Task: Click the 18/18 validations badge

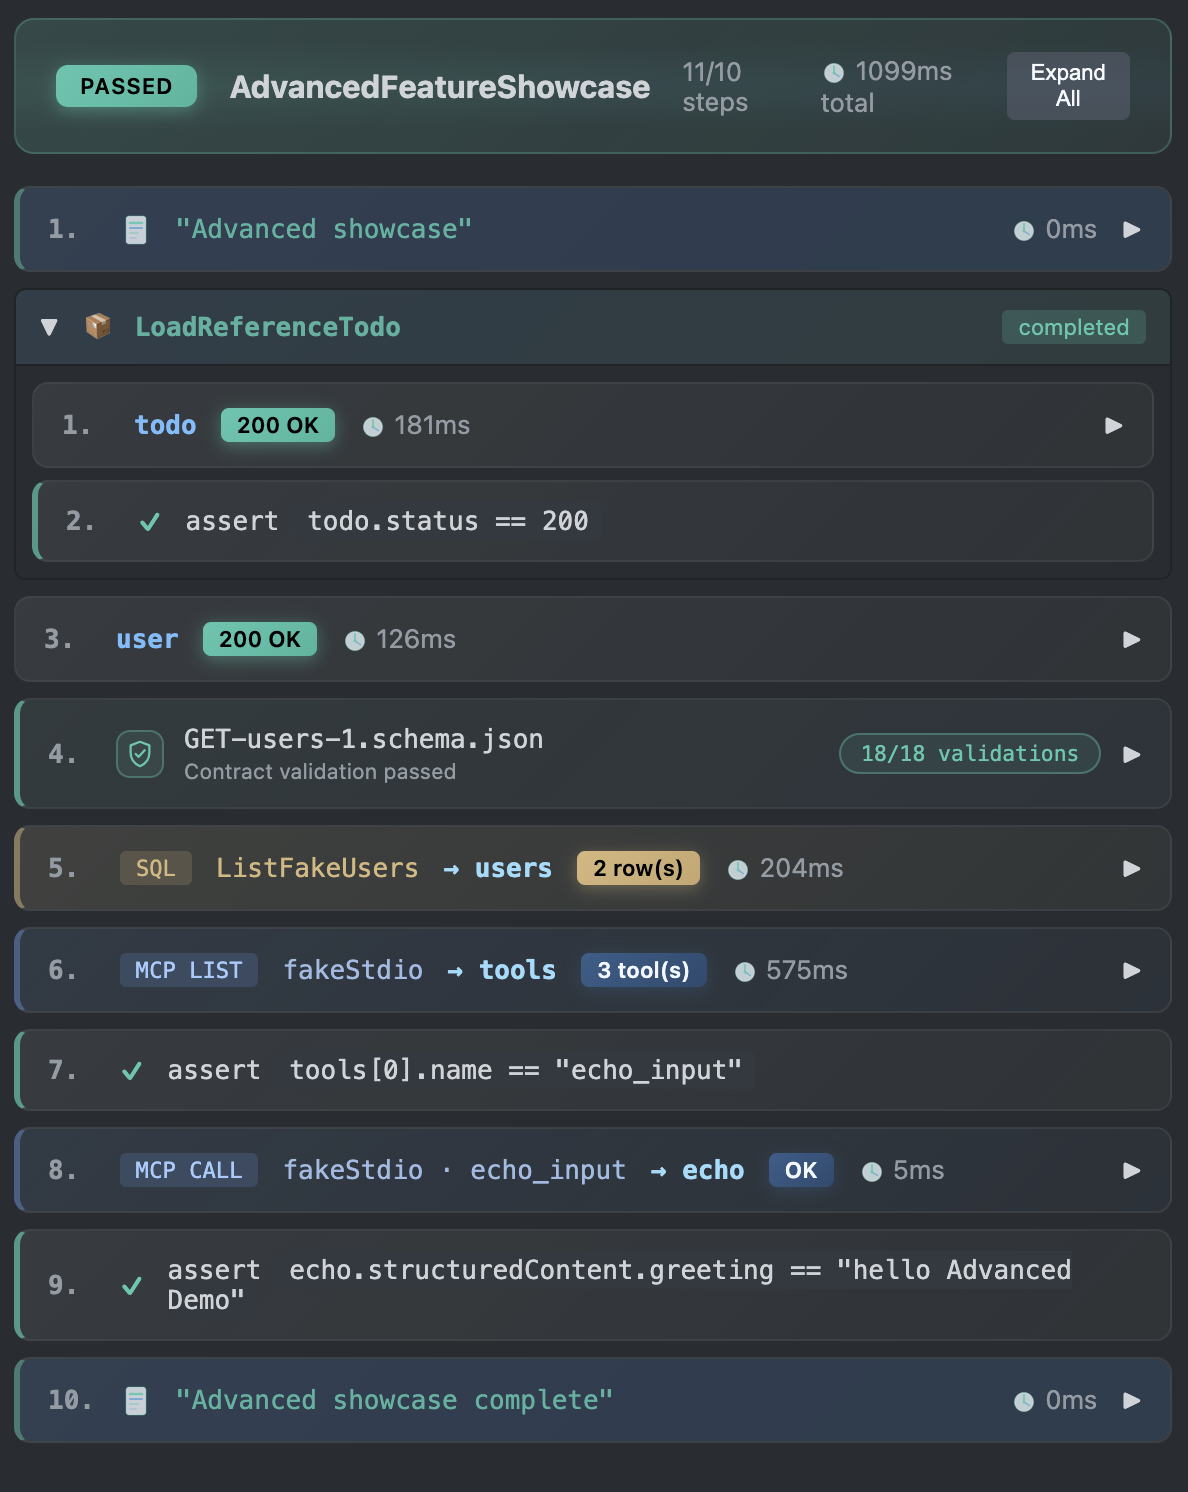Action: [x=970, y=754]
